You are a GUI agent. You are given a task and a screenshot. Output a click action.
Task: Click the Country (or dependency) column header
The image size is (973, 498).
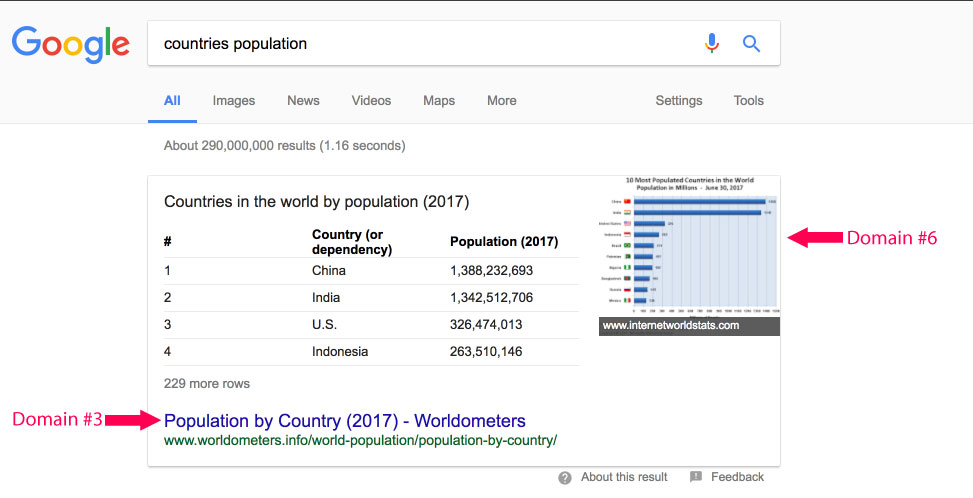(x=352, y=242)
